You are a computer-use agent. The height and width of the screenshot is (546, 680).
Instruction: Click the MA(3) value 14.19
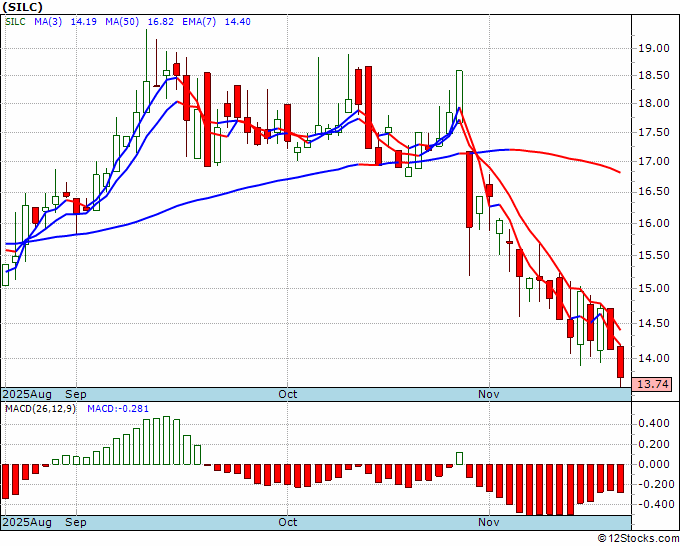[x=84, y=22]
